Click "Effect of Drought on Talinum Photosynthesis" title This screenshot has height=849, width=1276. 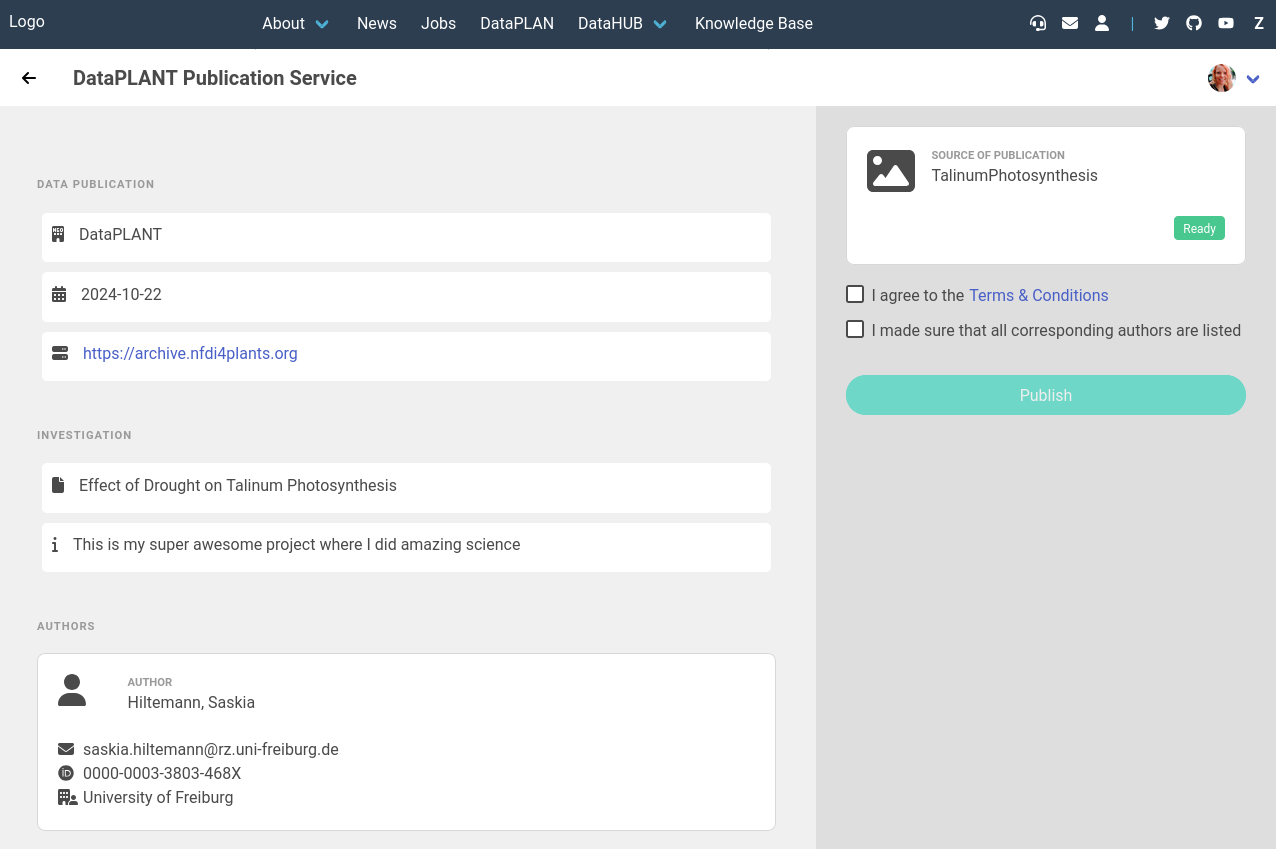point(238,485)
